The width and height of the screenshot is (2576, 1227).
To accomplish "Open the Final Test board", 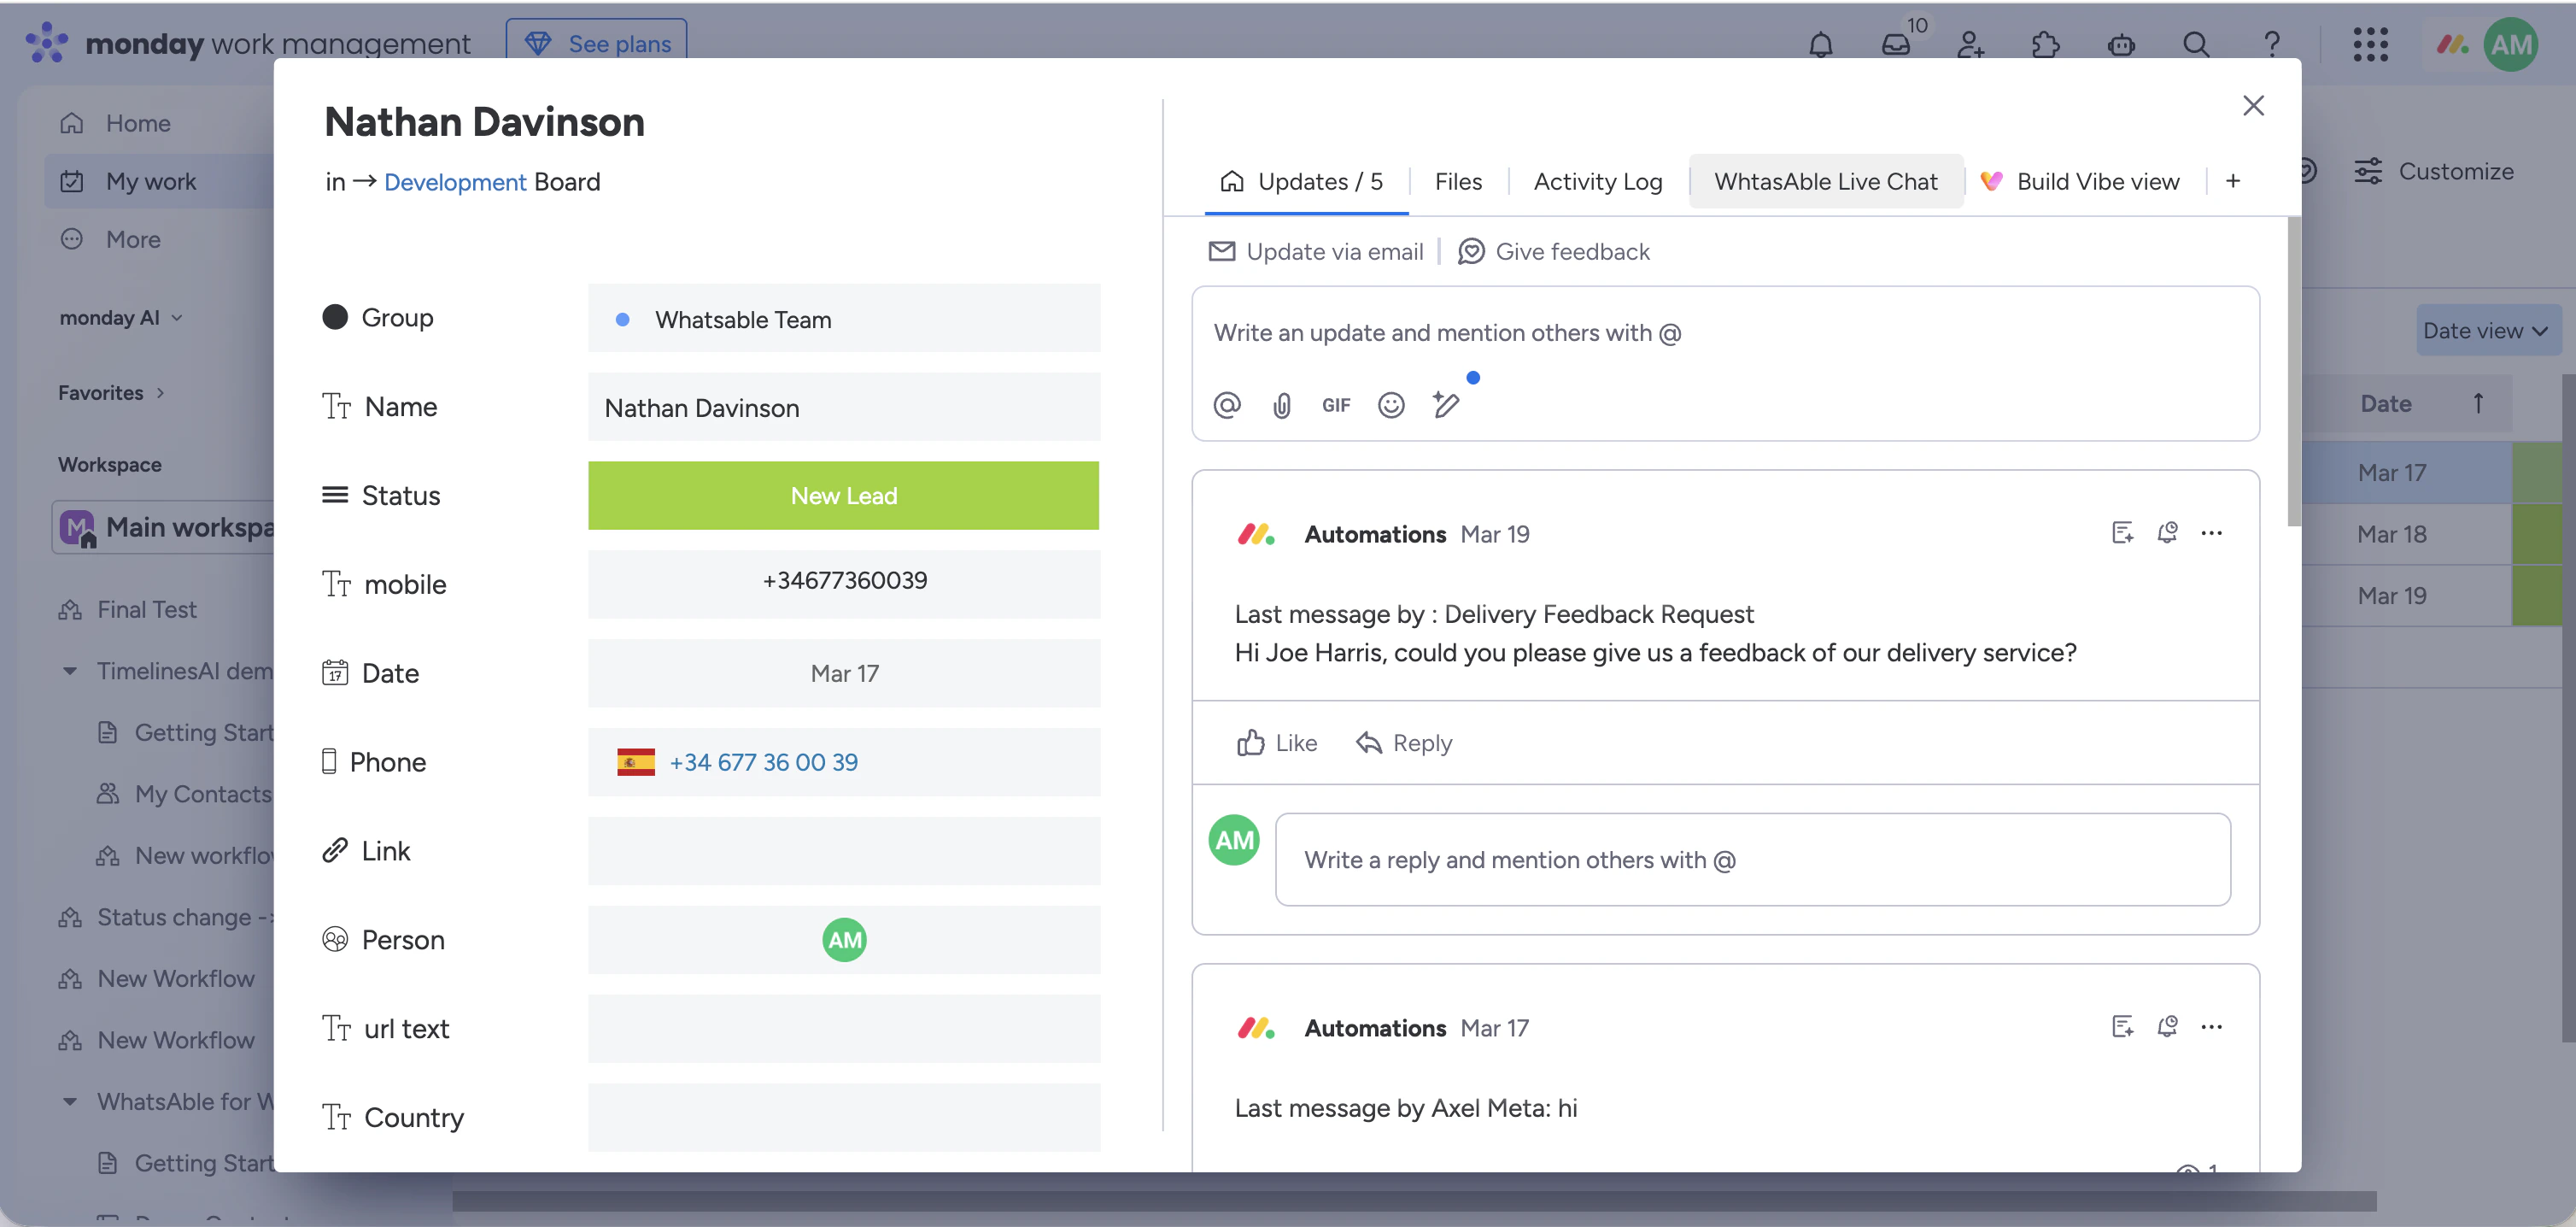I will 146,609.
